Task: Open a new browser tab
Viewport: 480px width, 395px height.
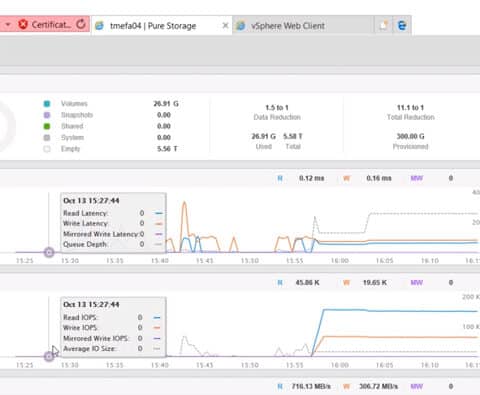Action: pos(383,25)
